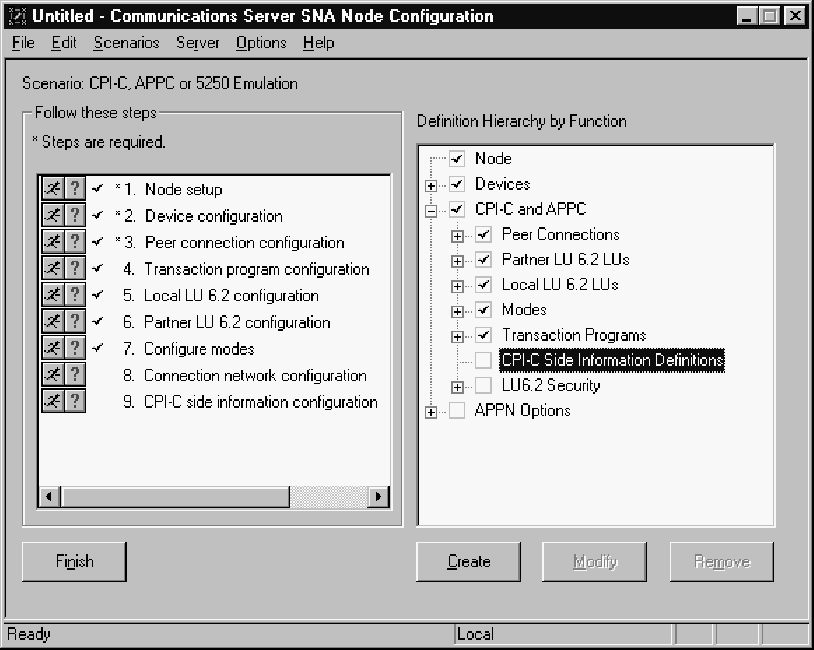
Task: Run Partner LU 6.2 configuration step icon
Action: click(x=53, y=321)
